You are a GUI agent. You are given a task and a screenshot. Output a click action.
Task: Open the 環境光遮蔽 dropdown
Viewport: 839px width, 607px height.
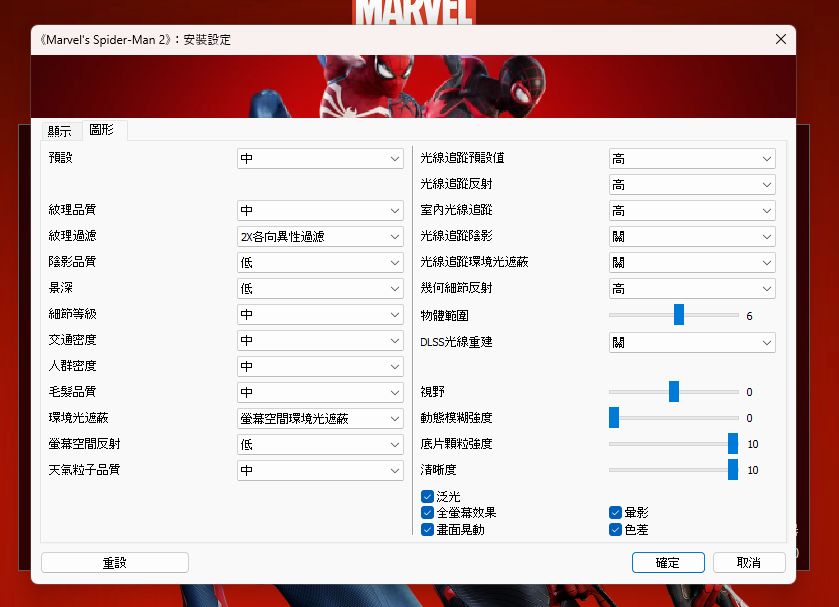(320, 419)
